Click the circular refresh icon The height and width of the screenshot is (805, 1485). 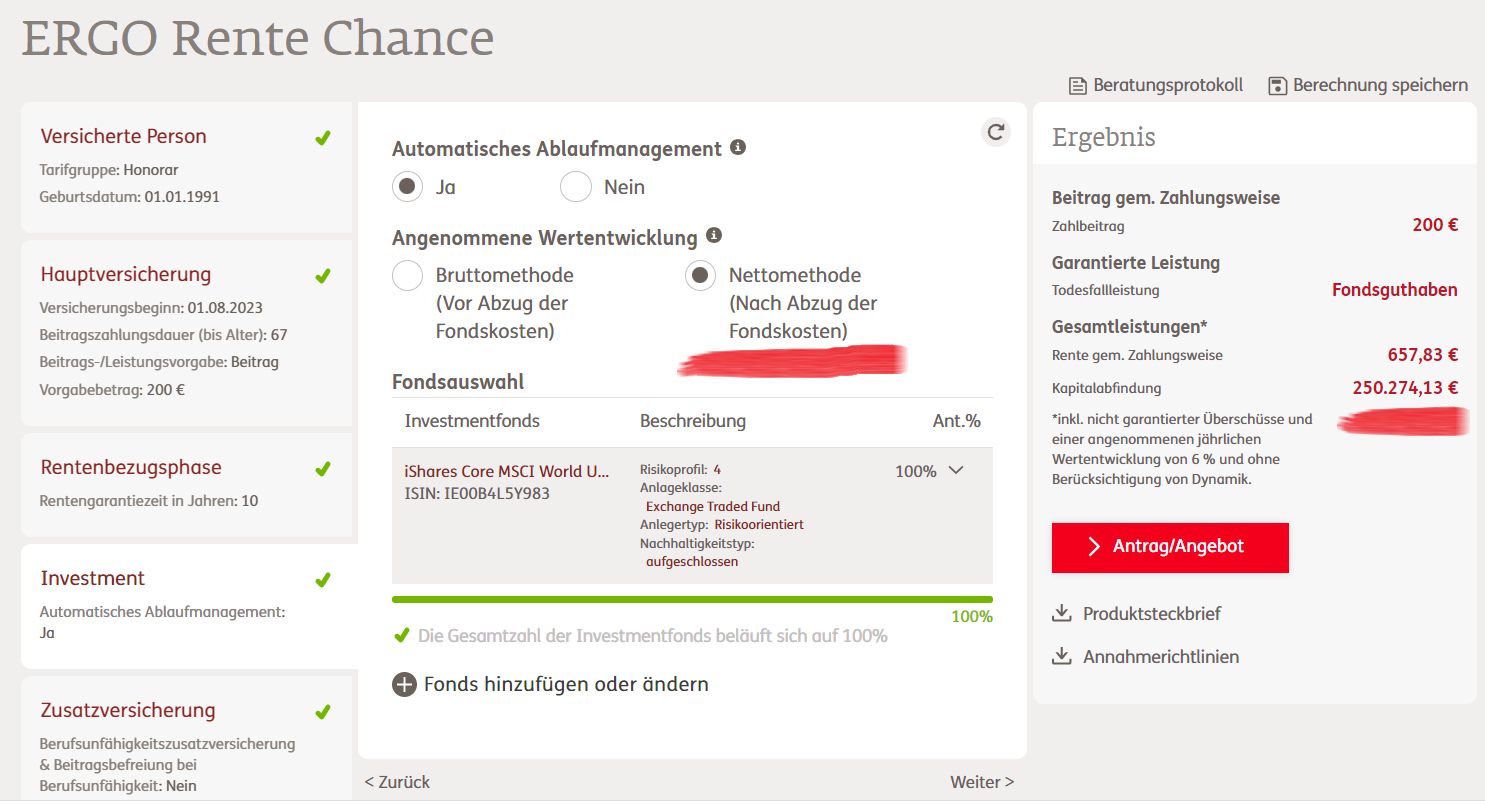pos(995,131)
